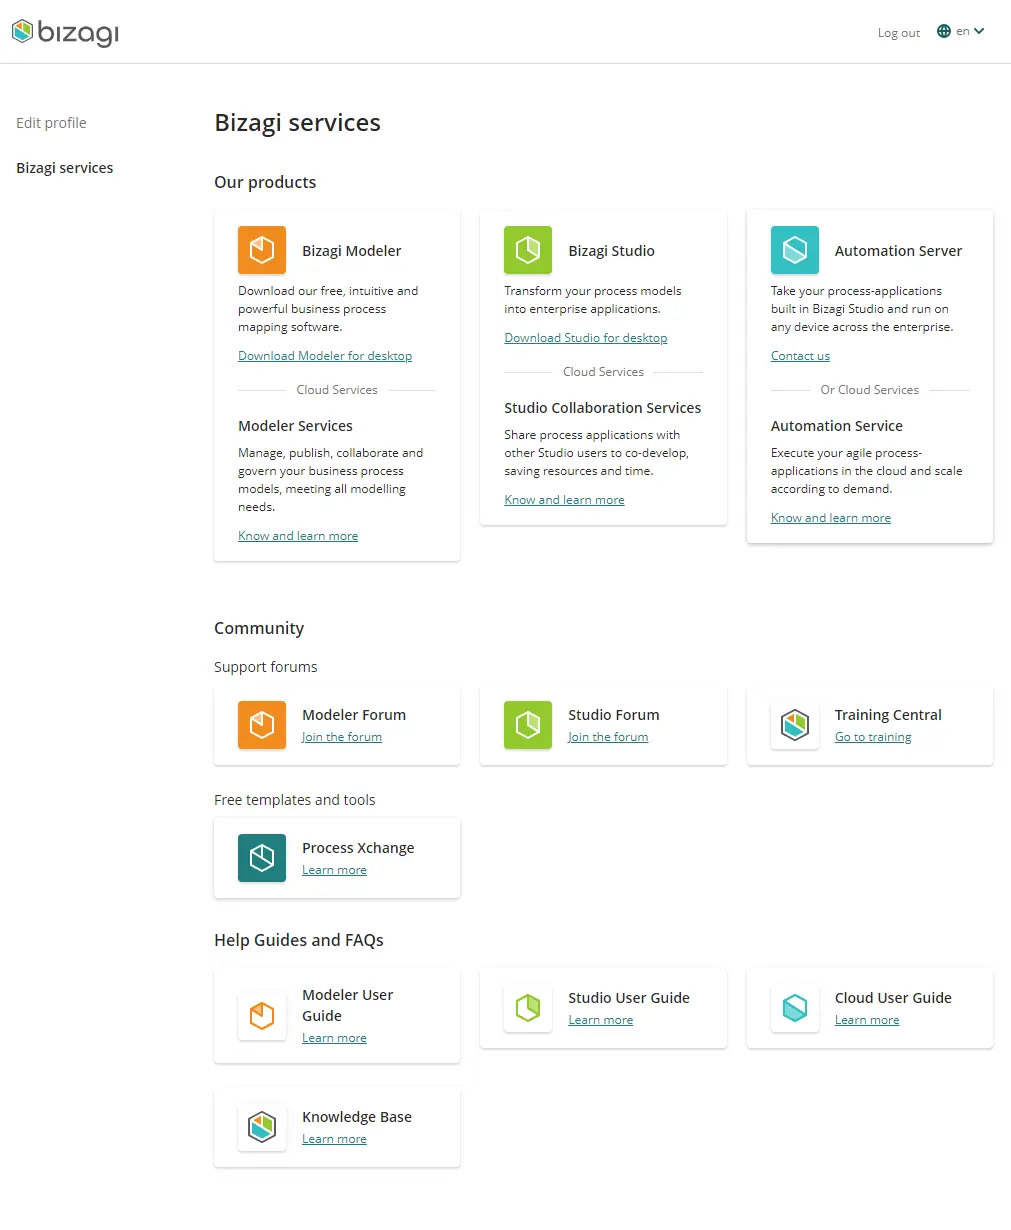Click the Bizagi Studio card title
The height and width of the screenshot is (1230, 1011).
611,251
